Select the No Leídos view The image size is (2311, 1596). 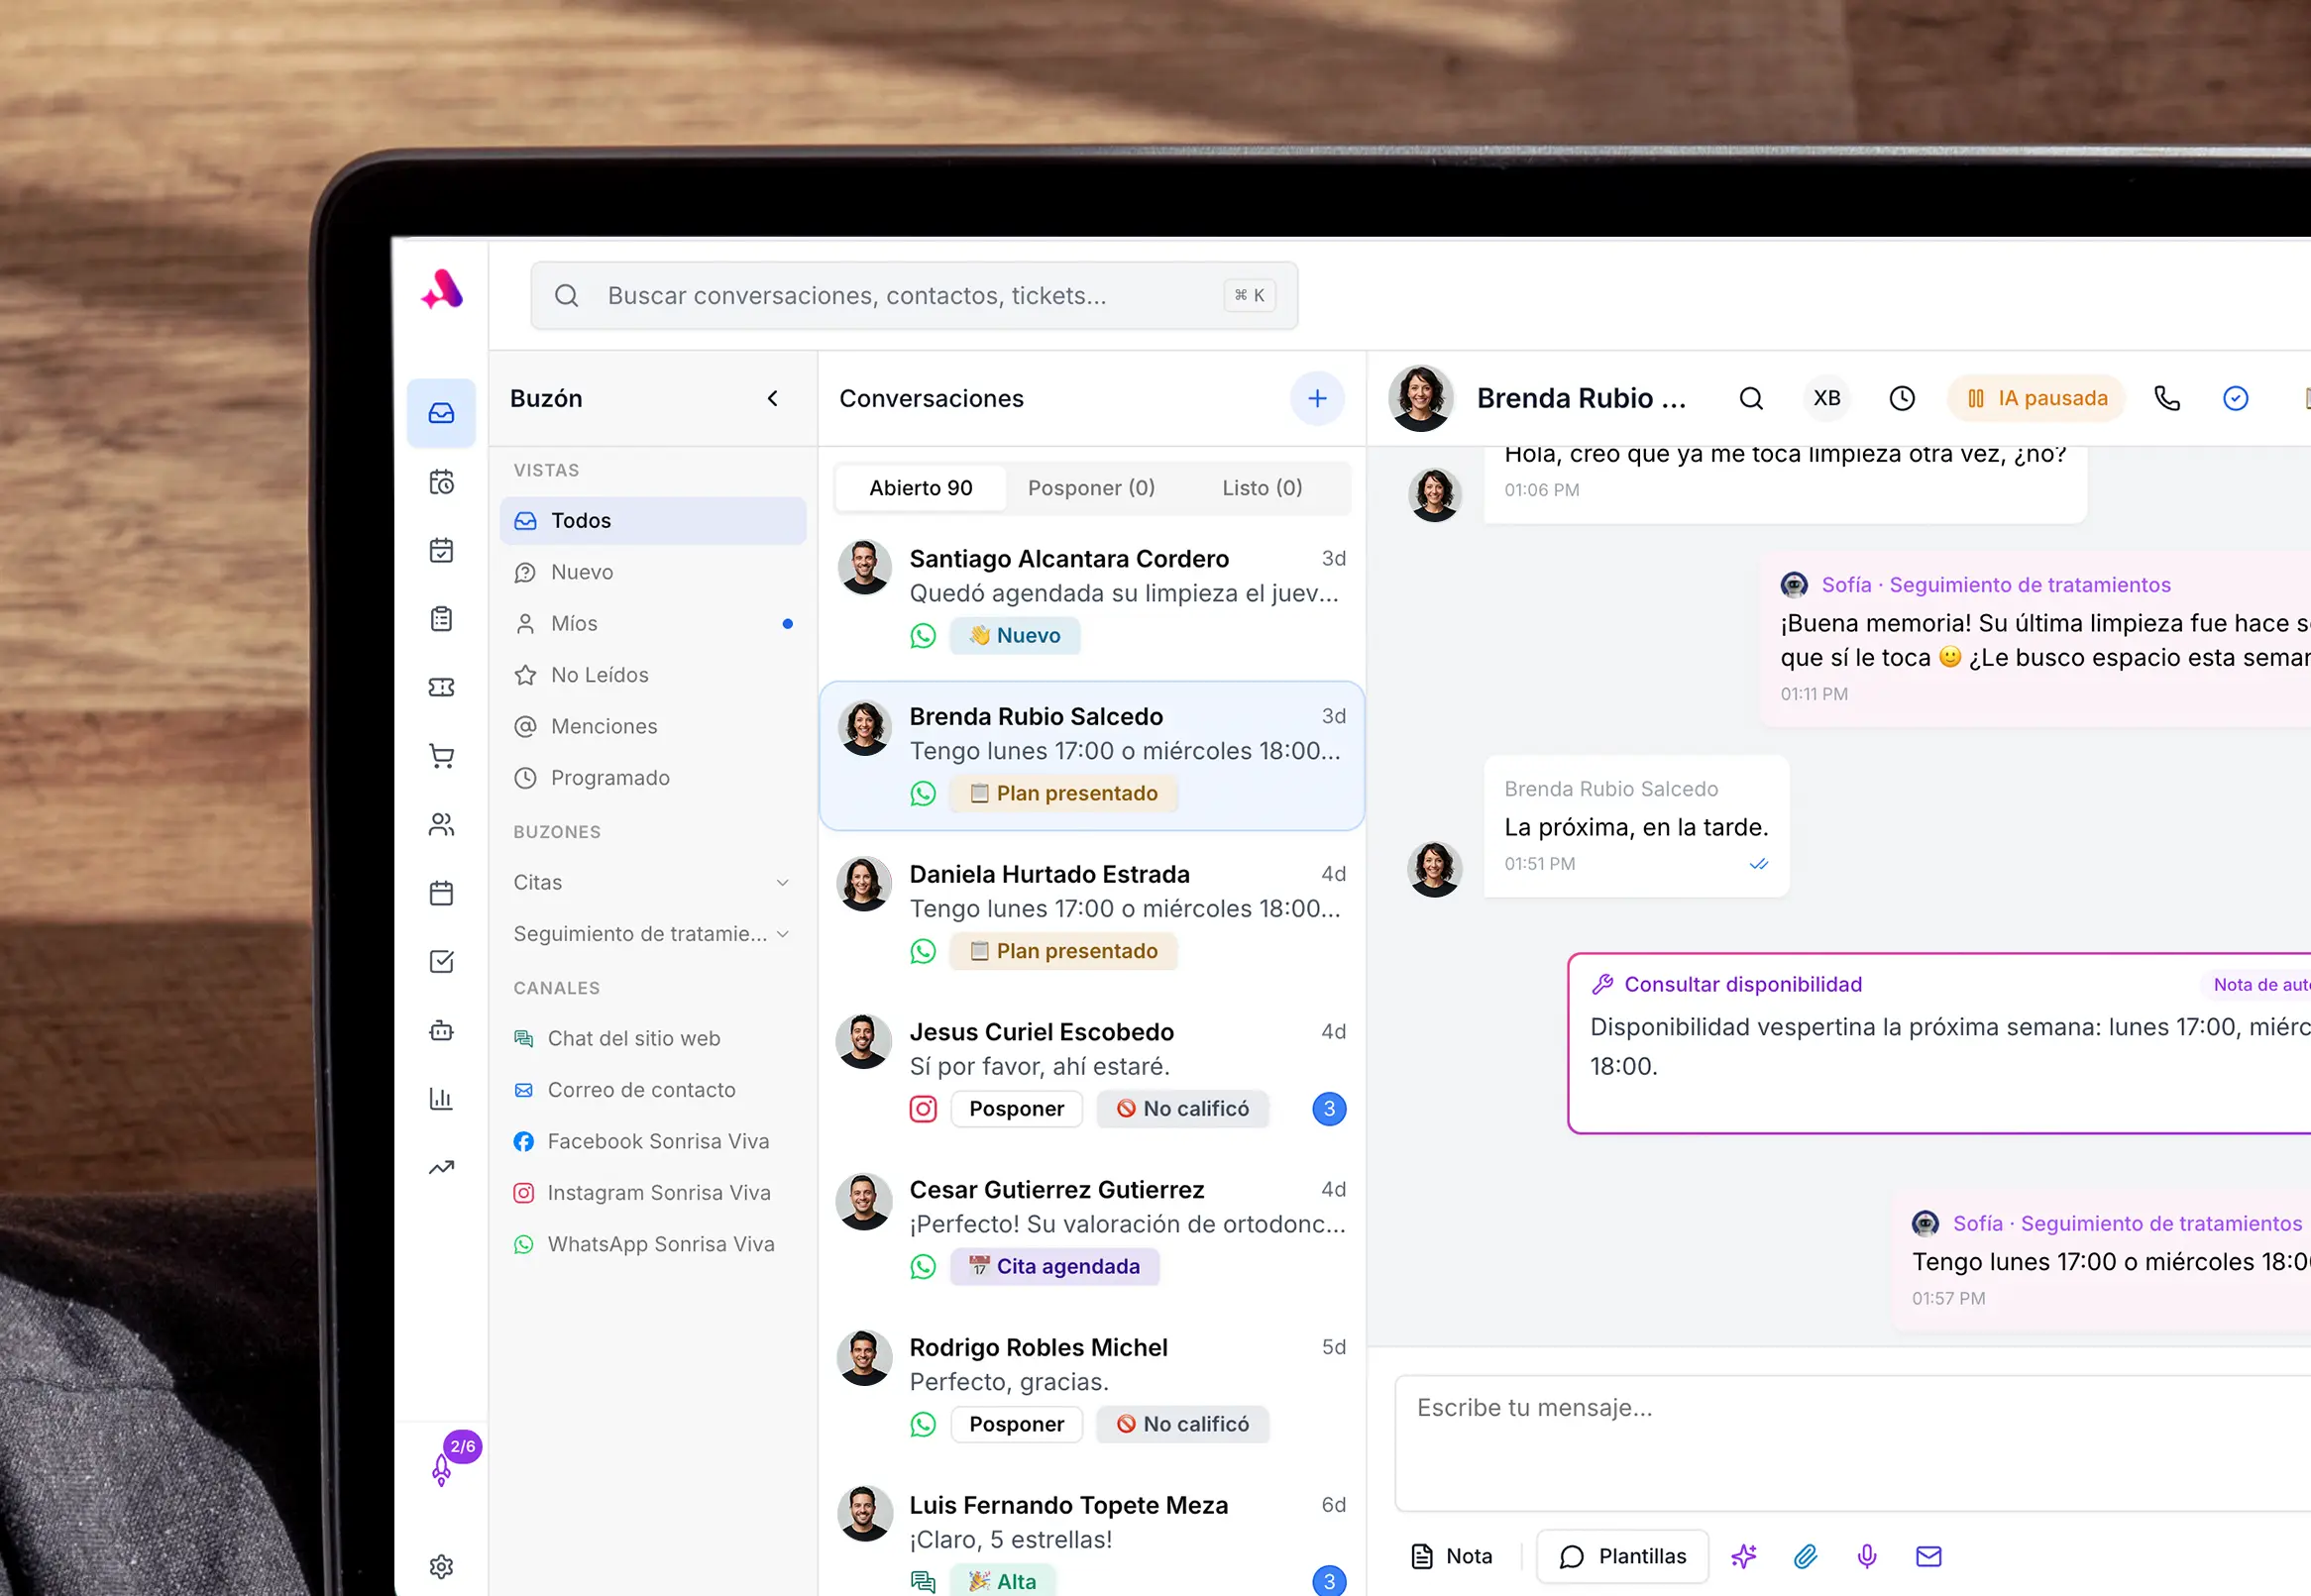pos(653,675)
